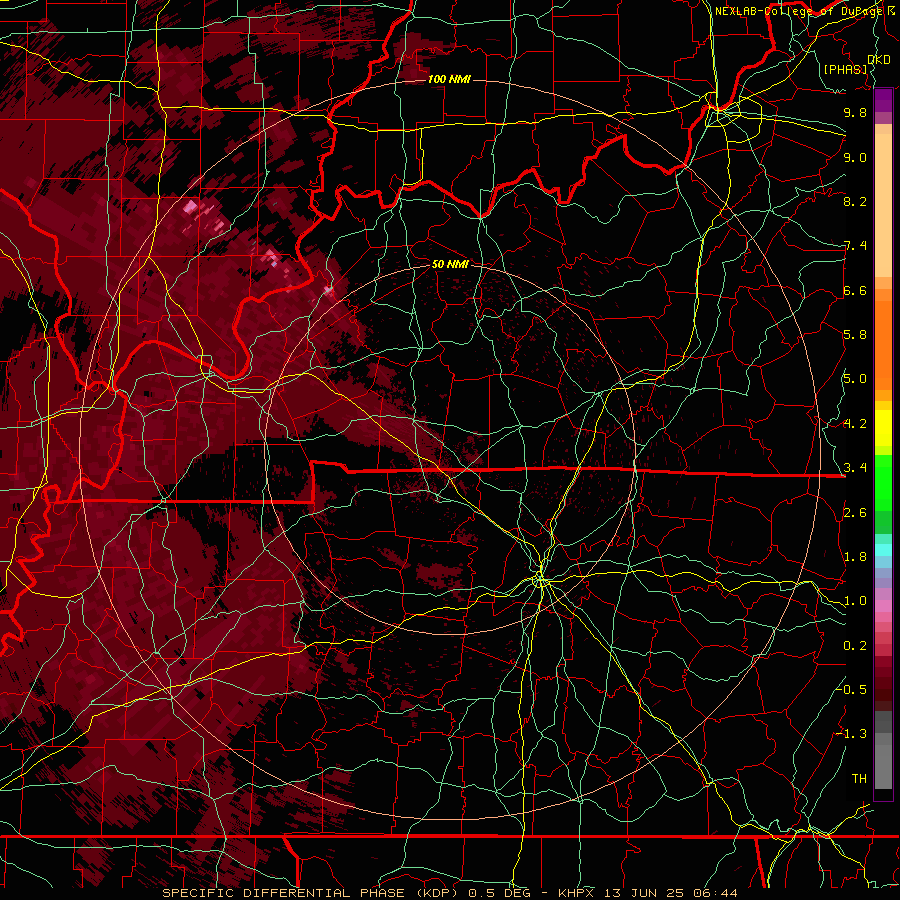The width and height of the screenshot is (900, 900).
Task: Click the -0.5 scale value label
Action: (851, 689)
